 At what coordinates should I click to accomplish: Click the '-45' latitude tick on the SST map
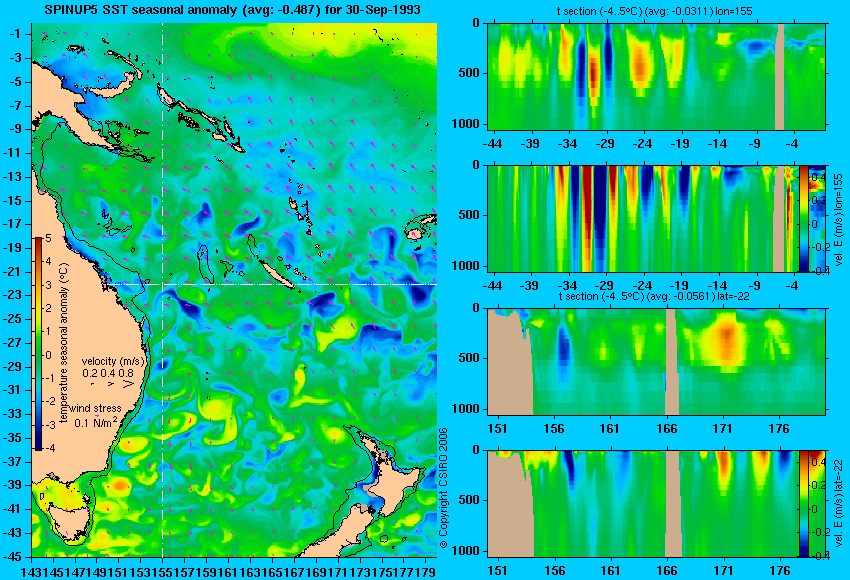[x=14, y=557]
